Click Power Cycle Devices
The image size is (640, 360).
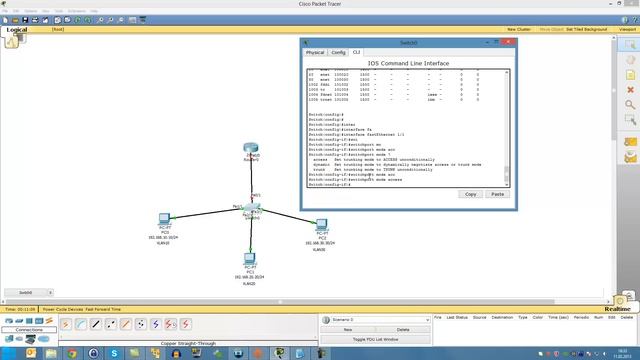(62, 309)
